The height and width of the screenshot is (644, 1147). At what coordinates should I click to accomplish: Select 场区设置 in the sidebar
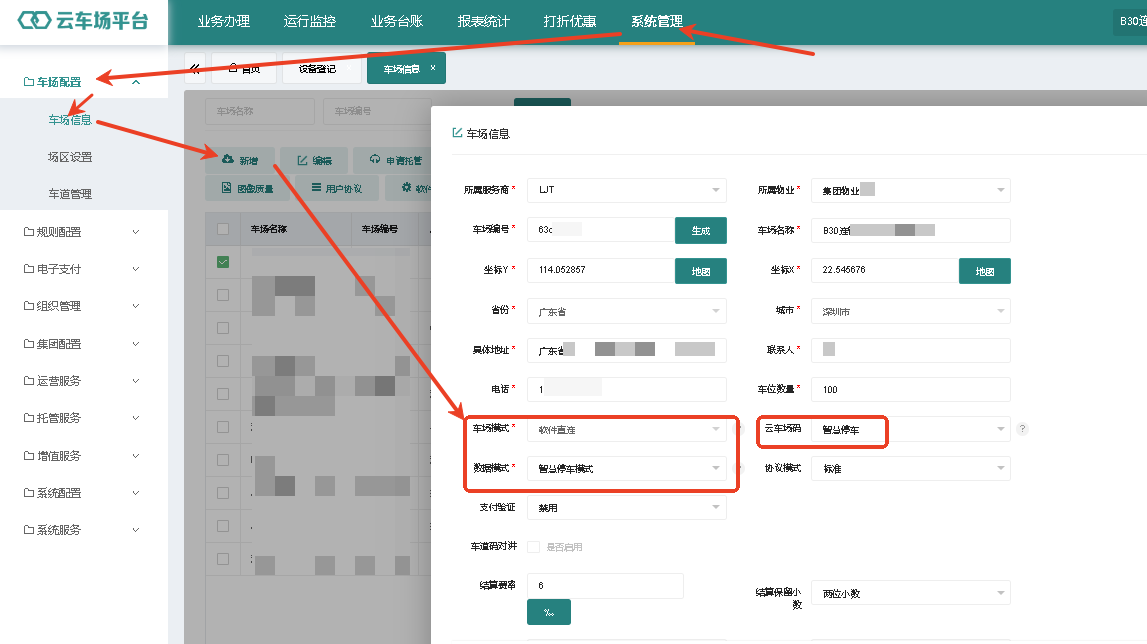[x=69, y=157]
